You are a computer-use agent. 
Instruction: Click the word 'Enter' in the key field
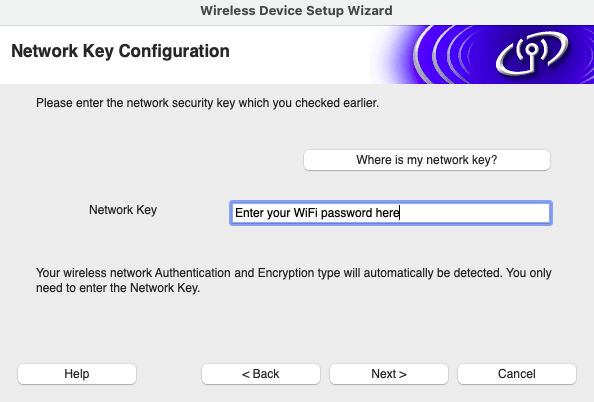[249, 213]
